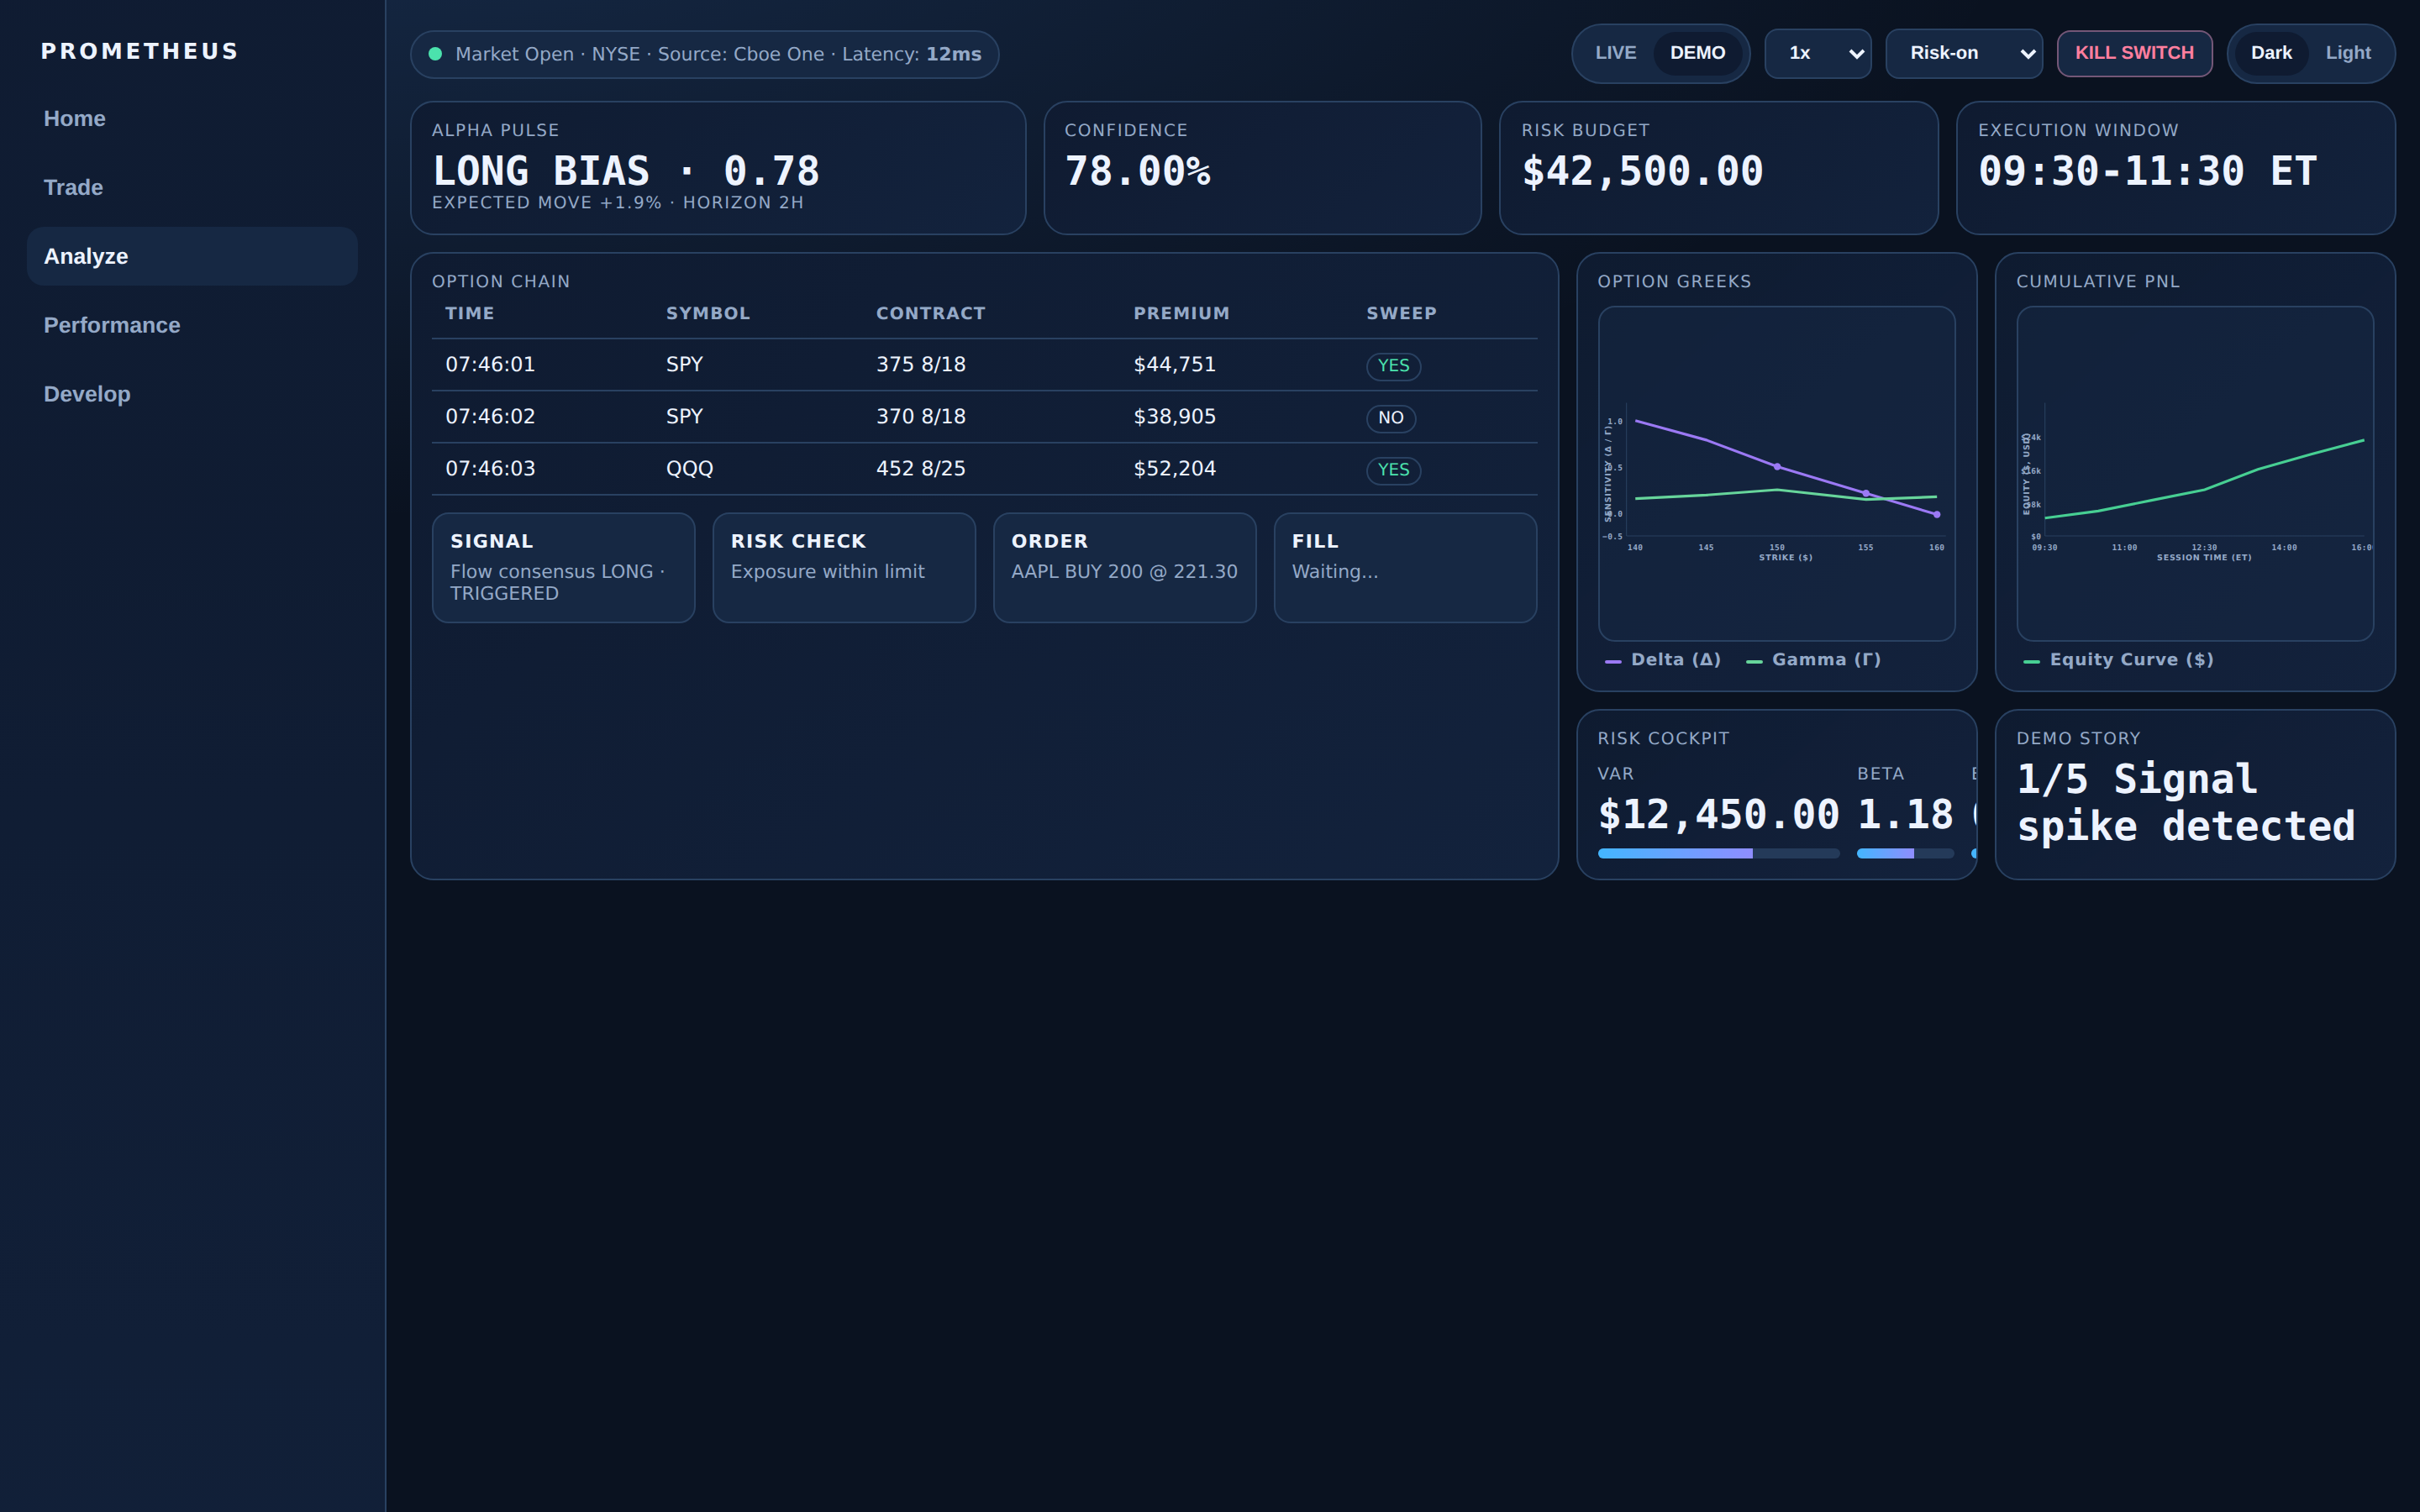Click the EXPECTED MOVE +1.9% HORIZON 2H text

point(618,202)
